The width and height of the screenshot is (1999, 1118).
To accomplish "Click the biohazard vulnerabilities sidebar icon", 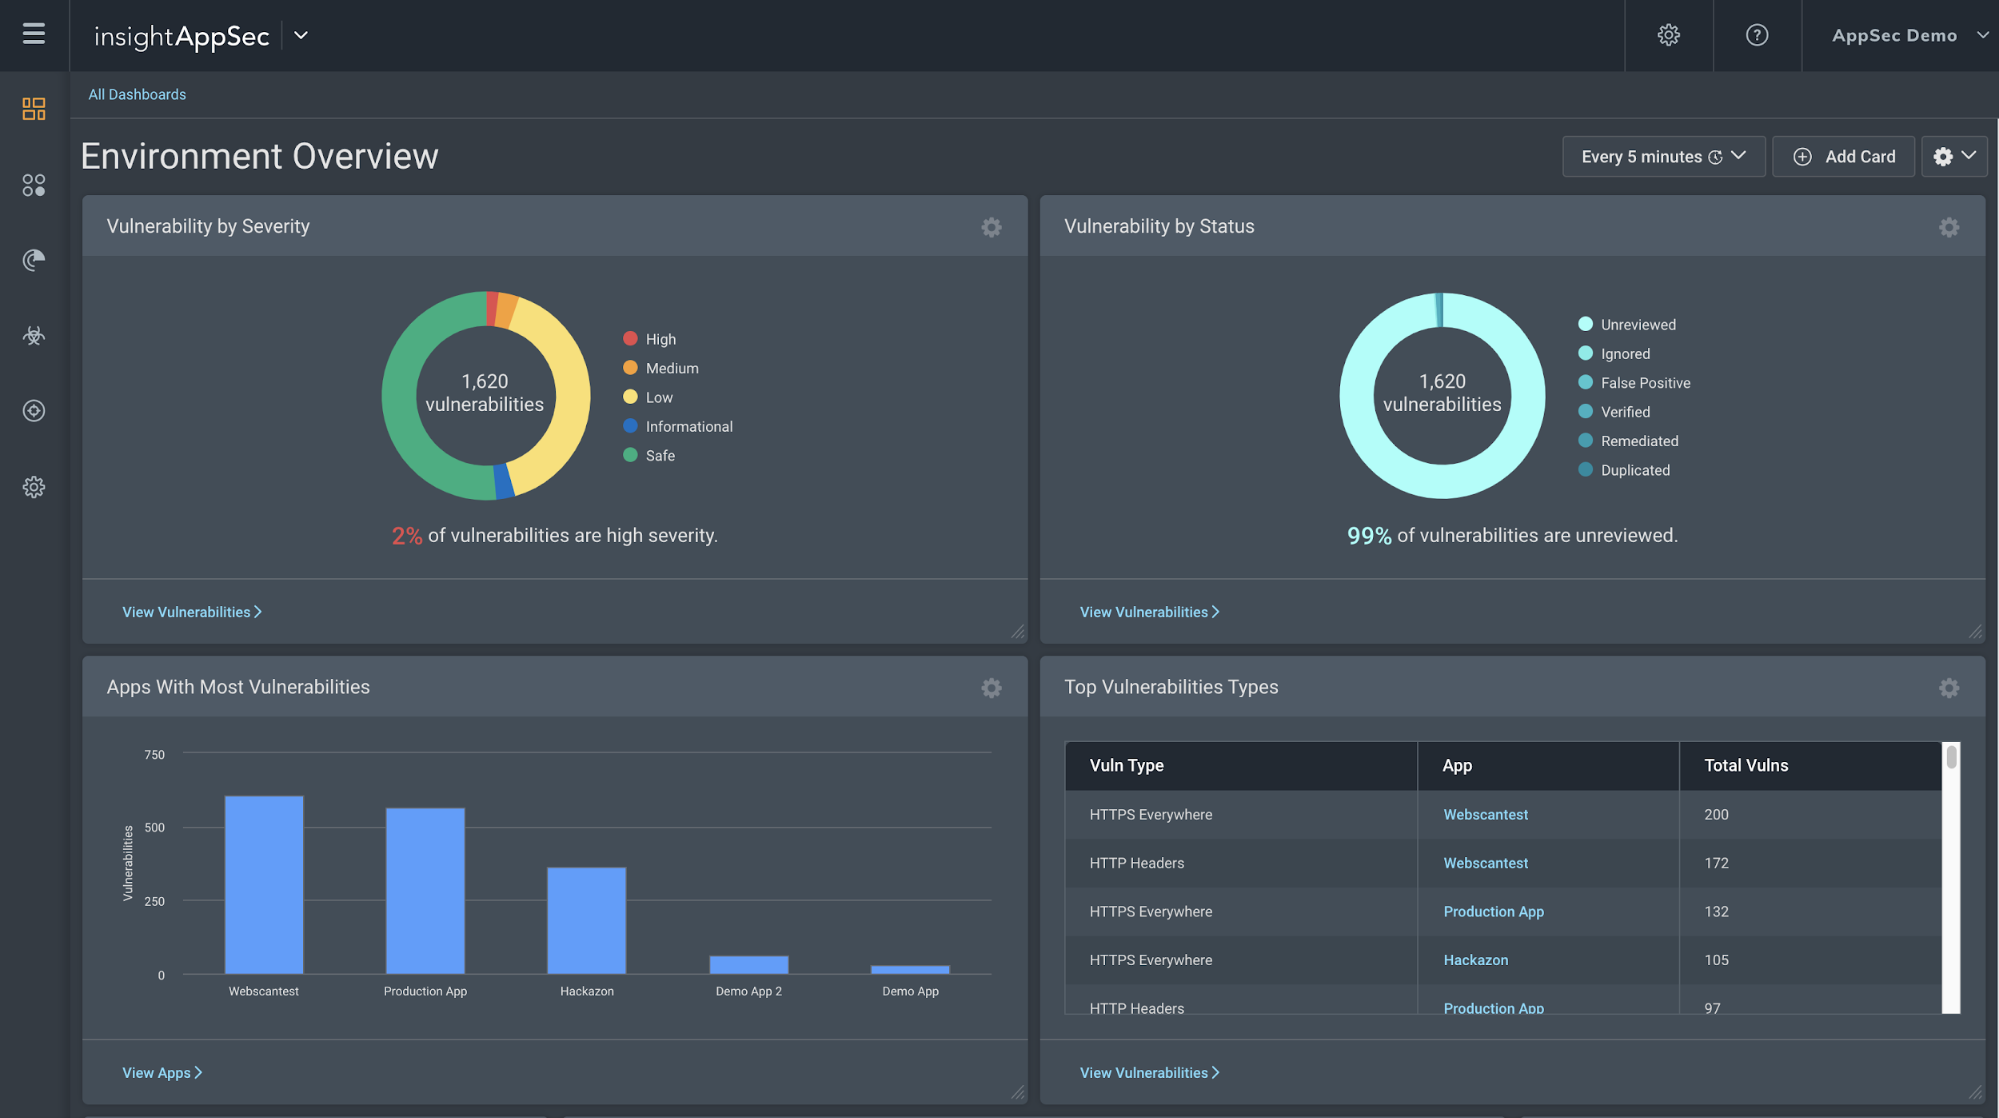I will pyautogui.click(x=34, y=336).
